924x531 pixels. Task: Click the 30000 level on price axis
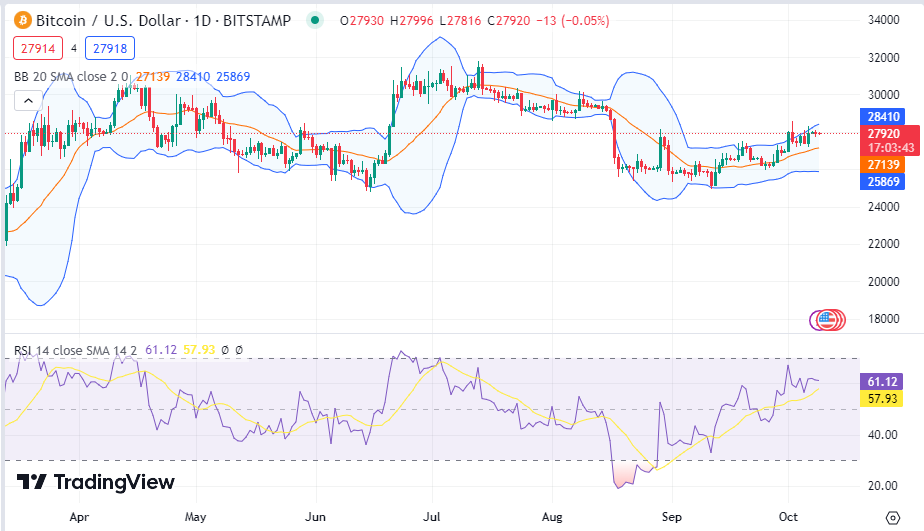coord(883,95)
